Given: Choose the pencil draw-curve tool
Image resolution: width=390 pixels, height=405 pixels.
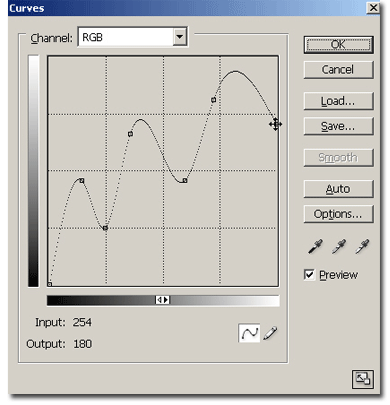Looking at the screenshot, I should coord(270,333).
